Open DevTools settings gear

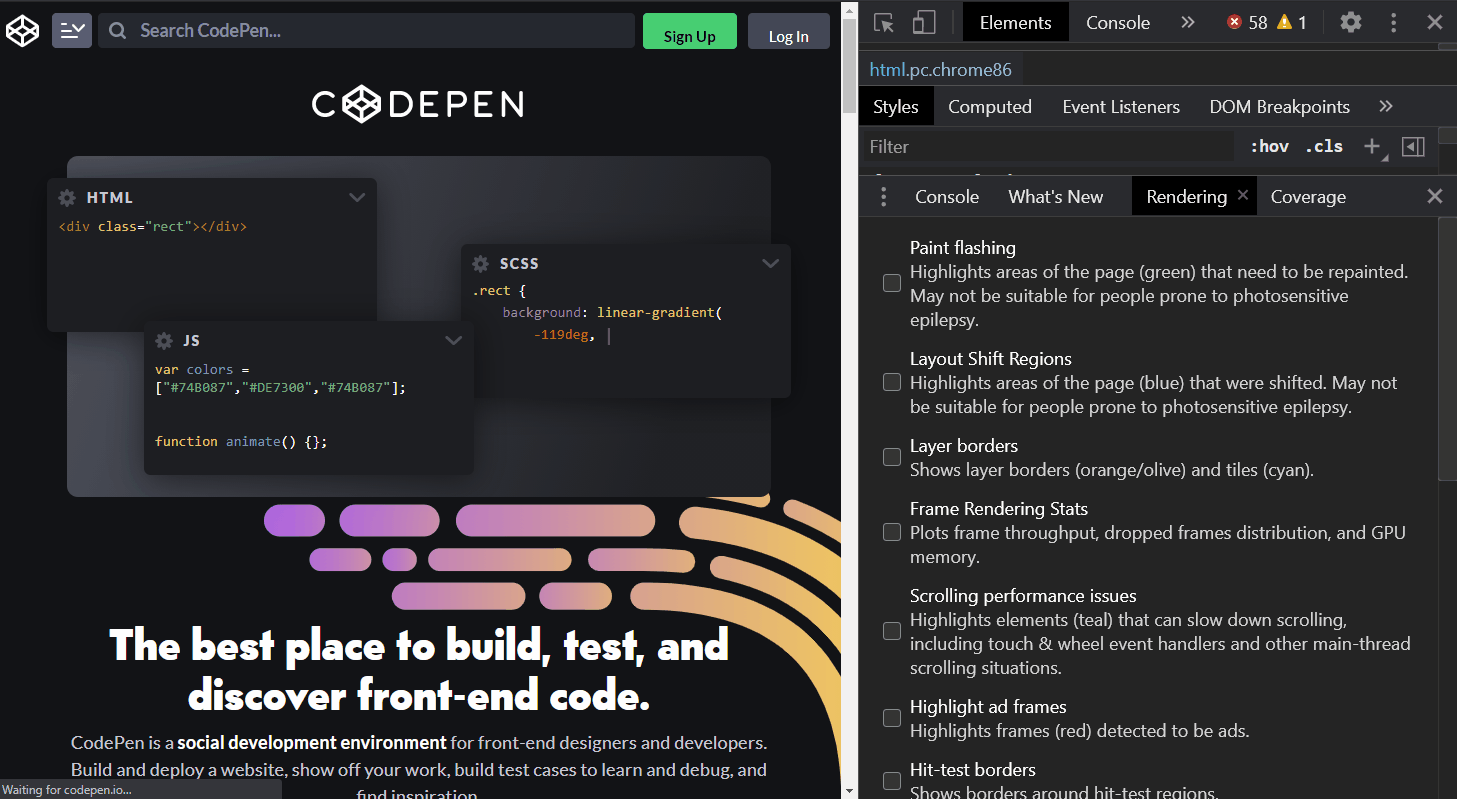1351,22
